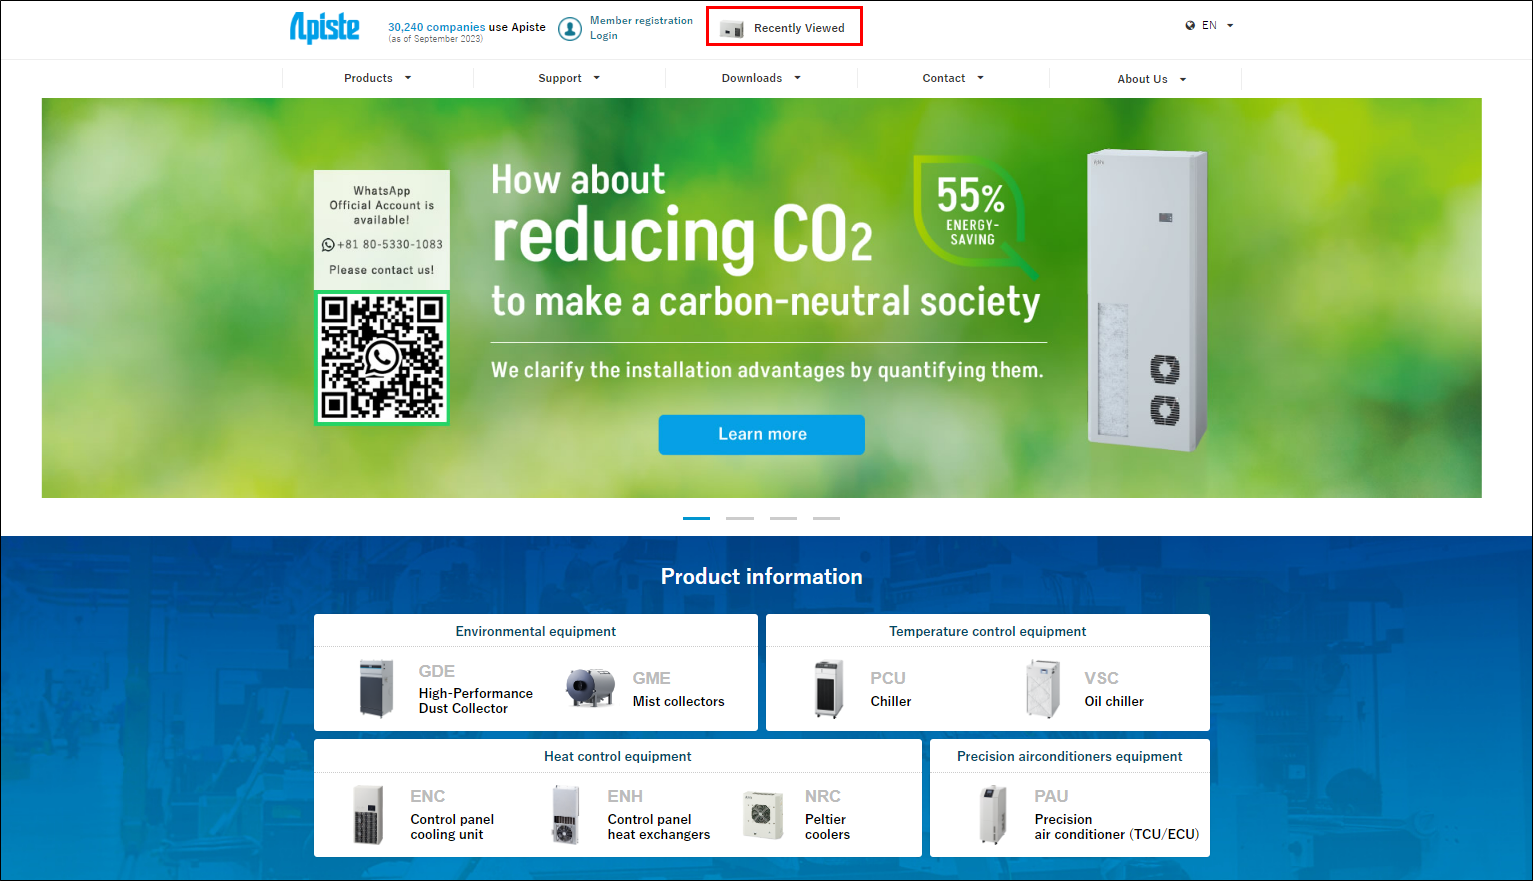Click the cooling unit photo in banner
Viewport: 1533px width, 881px height.
tap(1147, 300)
